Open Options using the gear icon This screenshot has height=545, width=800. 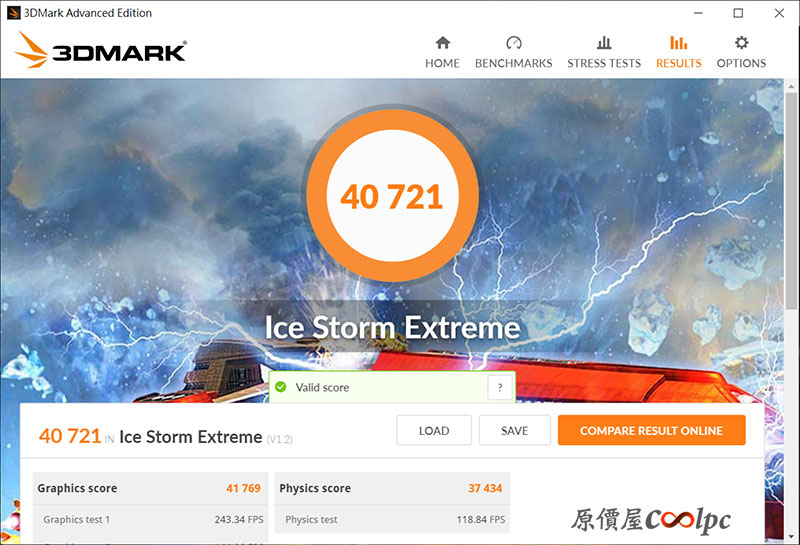[741, 42]
